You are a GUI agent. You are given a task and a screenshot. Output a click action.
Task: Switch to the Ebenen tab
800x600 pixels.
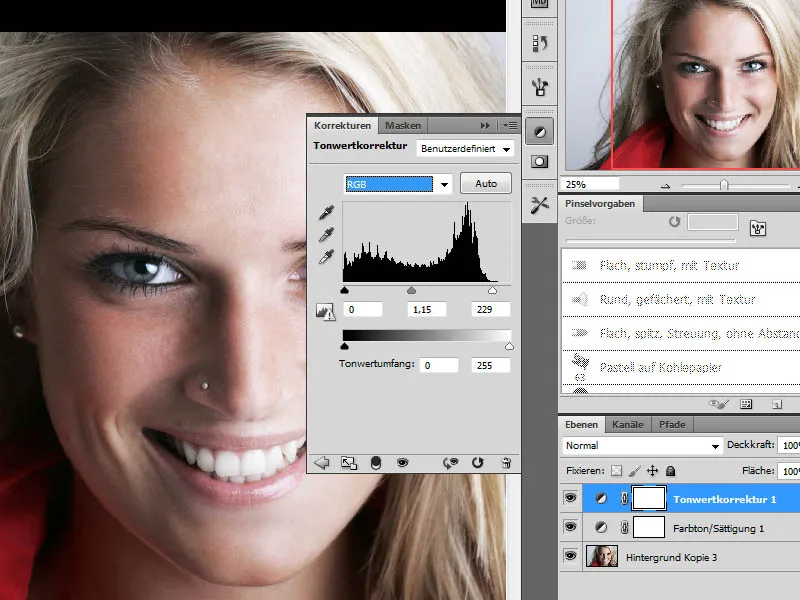click(x=581, y=424)
